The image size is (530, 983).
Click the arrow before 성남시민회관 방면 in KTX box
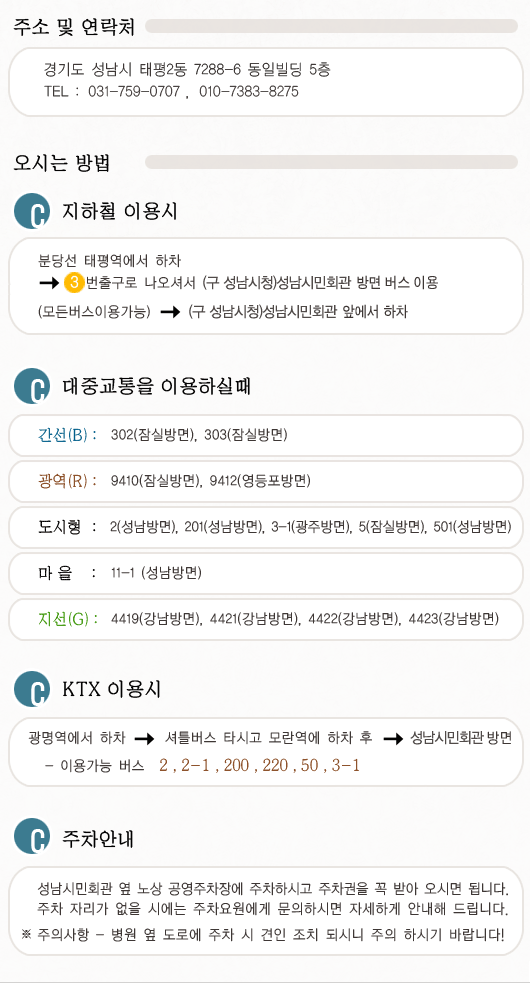click(x=393, y=740)
